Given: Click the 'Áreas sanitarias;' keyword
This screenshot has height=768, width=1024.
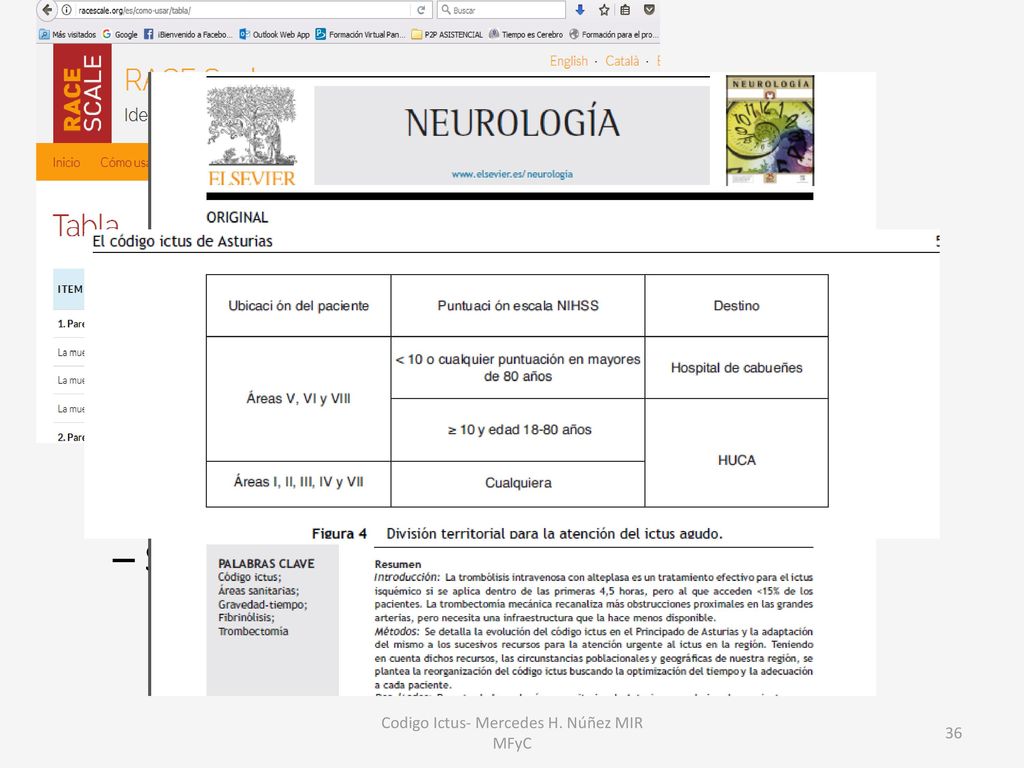Looking at the screenshot, I should tap(259, 590).
